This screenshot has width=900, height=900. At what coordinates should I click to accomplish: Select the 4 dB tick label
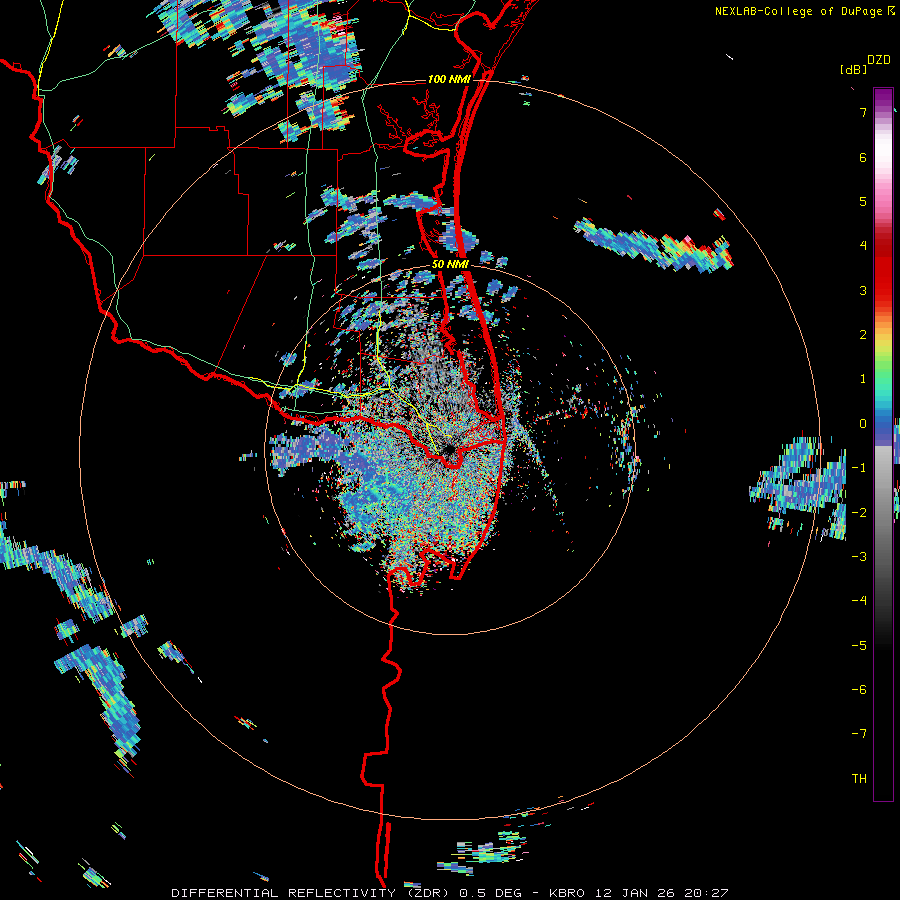pos(863,246)
